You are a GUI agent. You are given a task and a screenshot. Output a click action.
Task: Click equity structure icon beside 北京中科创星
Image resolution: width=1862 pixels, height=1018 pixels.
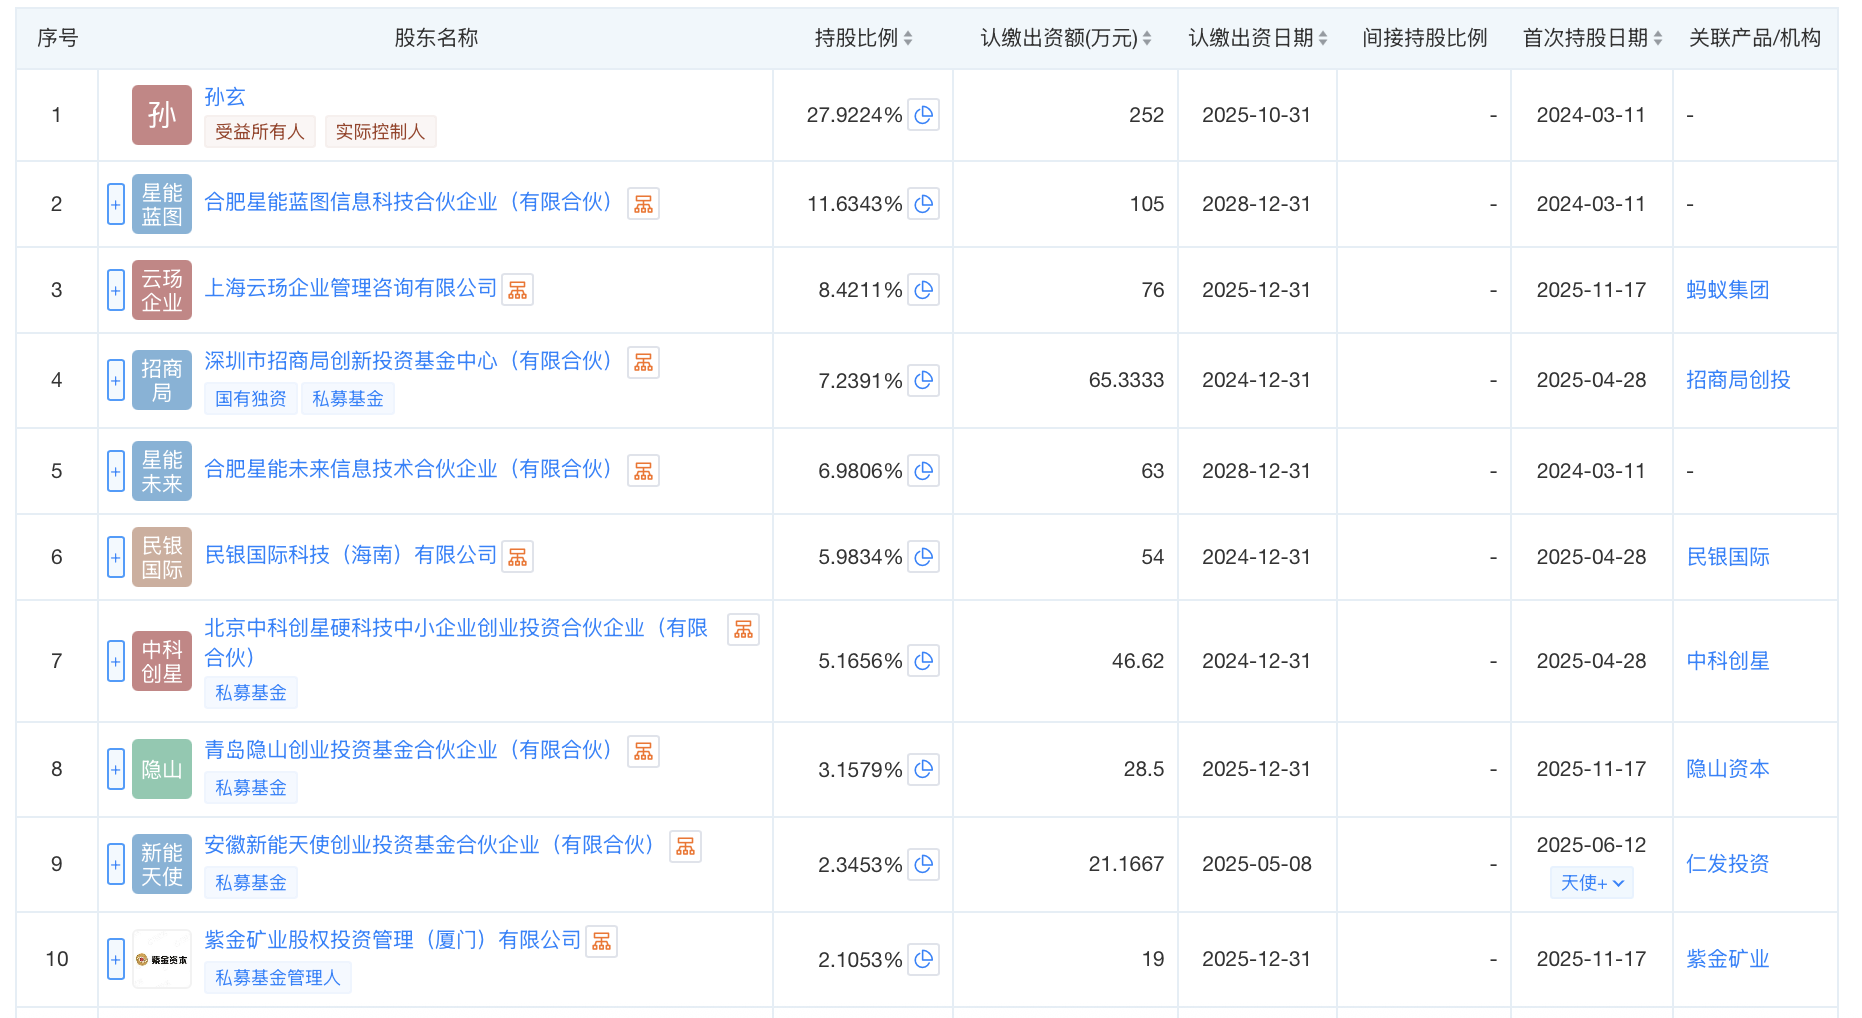coord(743,629)
